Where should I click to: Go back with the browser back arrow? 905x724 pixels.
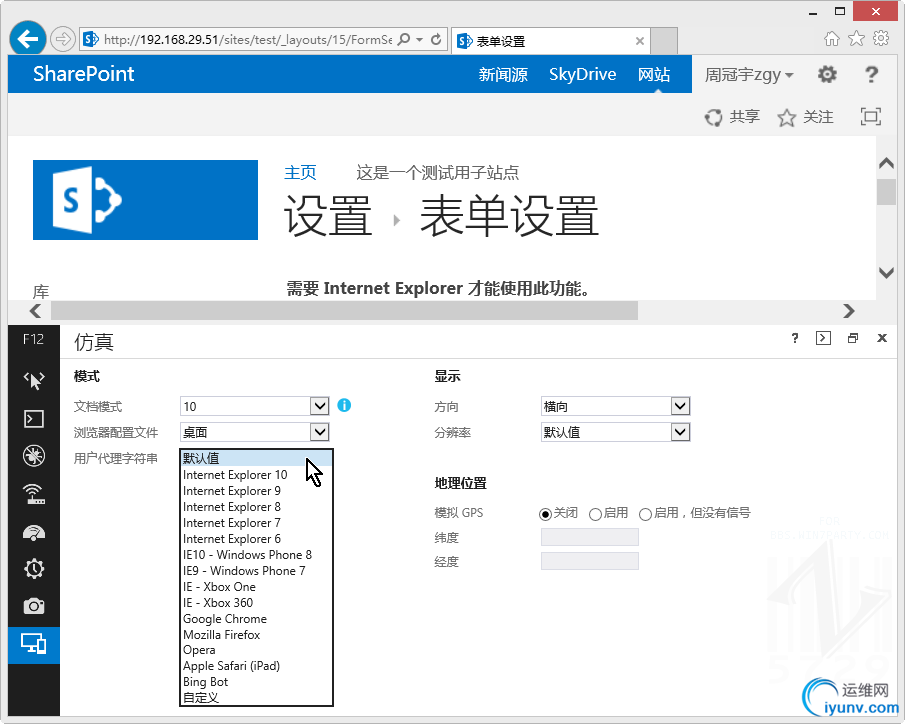click(x=28, y=39)
